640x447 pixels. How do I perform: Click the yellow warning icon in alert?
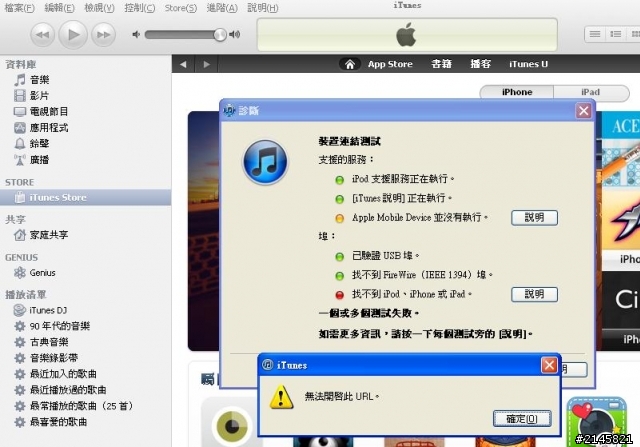(x=281, y=397)
